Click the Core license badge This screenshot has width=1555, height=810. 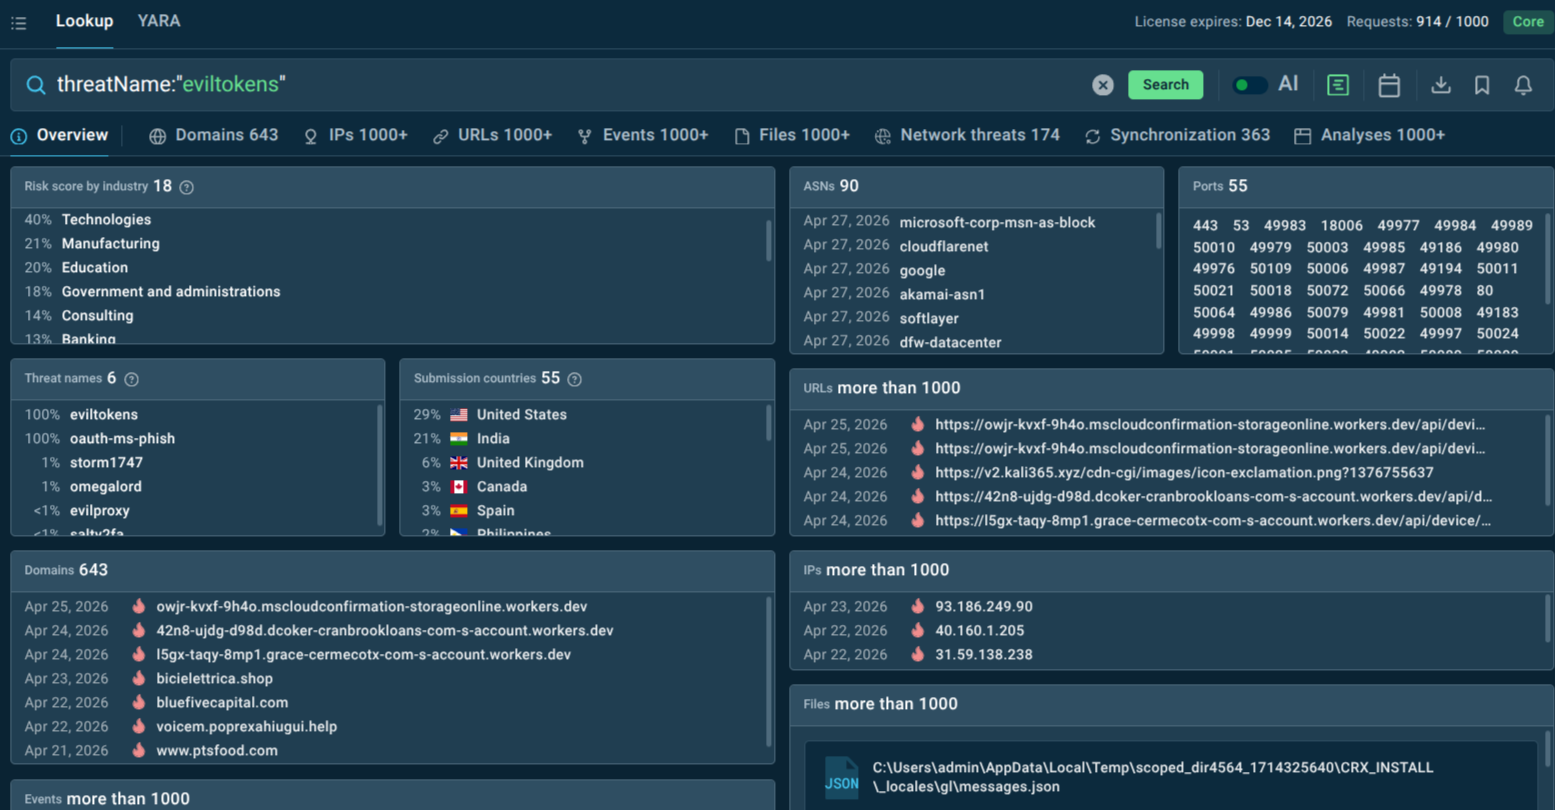[x=1527, y=22]
